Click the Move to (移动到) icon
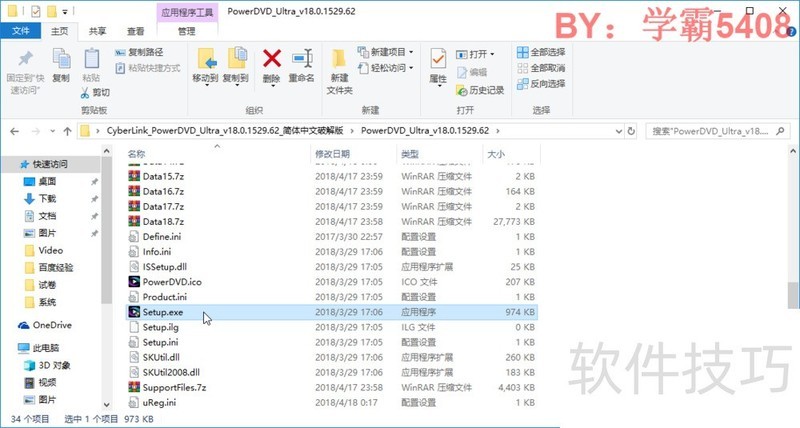Screen dimensions: 800x428 (206, 59)
